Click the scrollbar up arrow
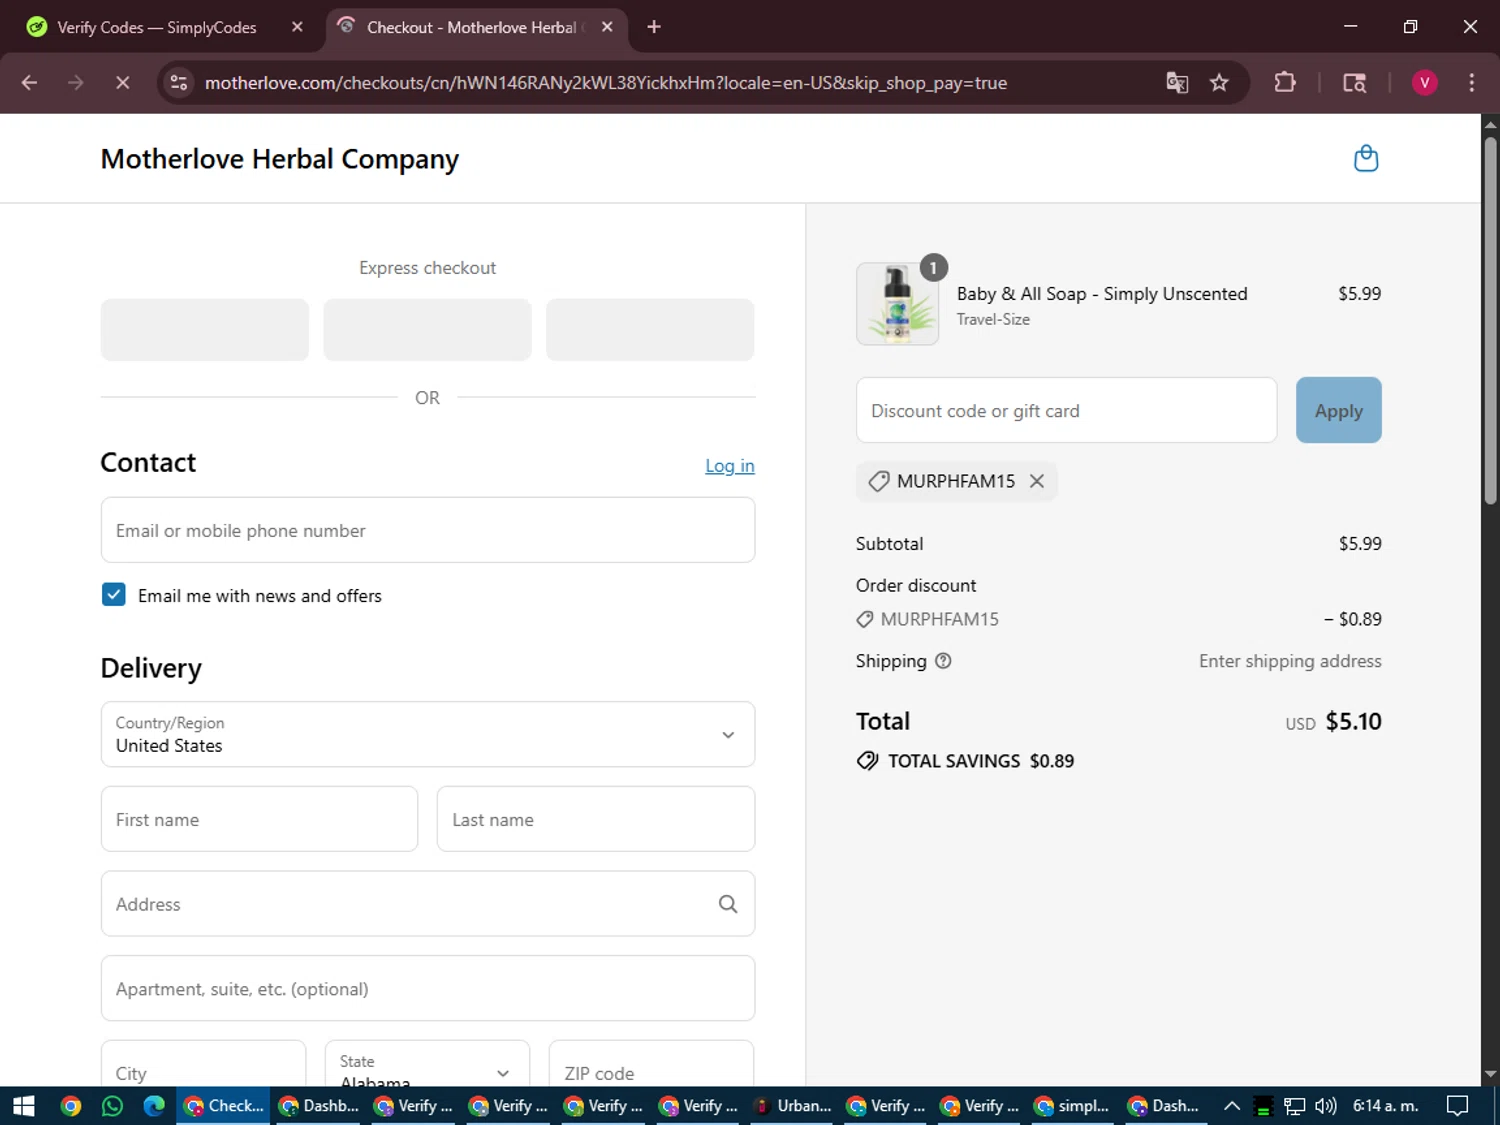The image size is (1500, 1125). [x=1490, y=125]
